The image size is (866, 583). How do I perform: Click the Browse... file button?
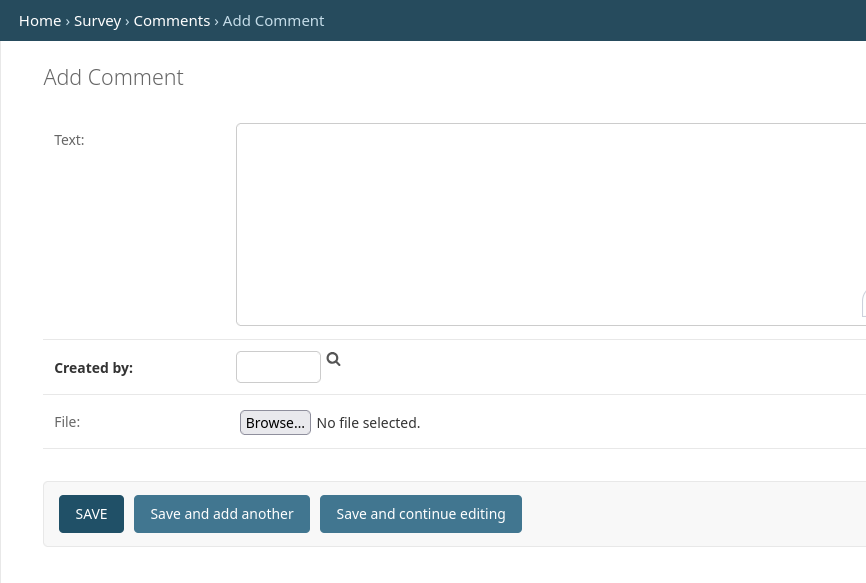pos(275,423)
